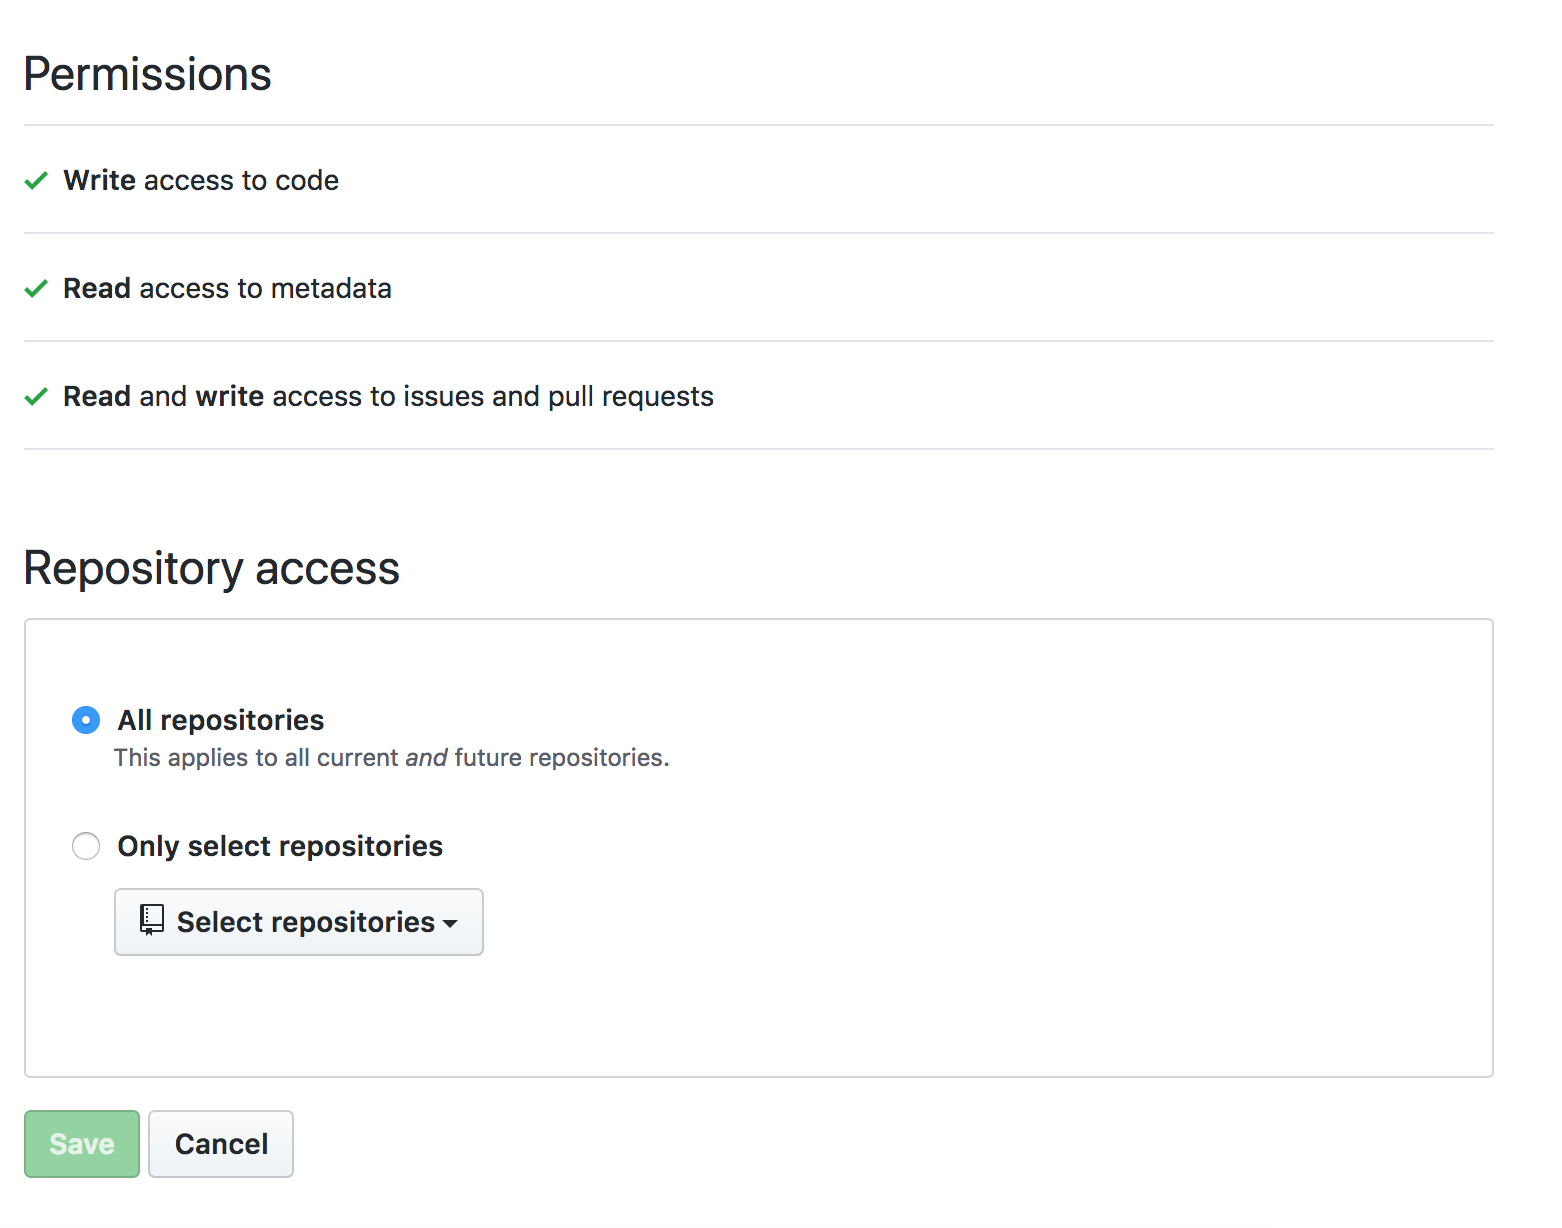Click the Save button
Image resolution: width=1562 pixels, height=1228 pixels.
click(x=81, y=1143)
